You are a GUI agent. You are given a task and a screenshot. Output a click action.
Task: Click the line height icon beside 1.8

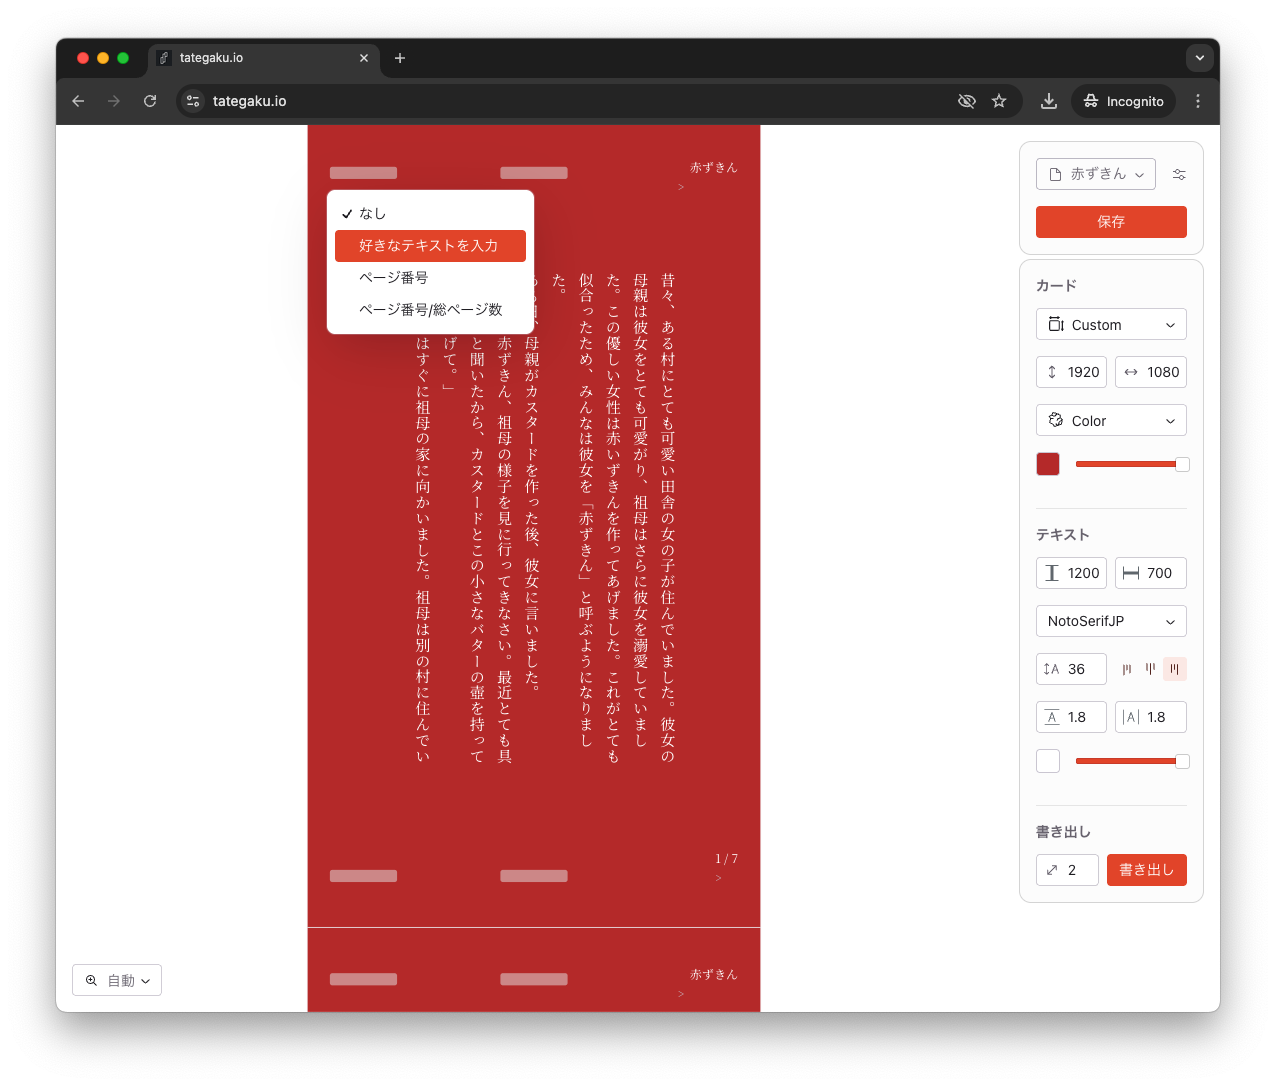1051,717
